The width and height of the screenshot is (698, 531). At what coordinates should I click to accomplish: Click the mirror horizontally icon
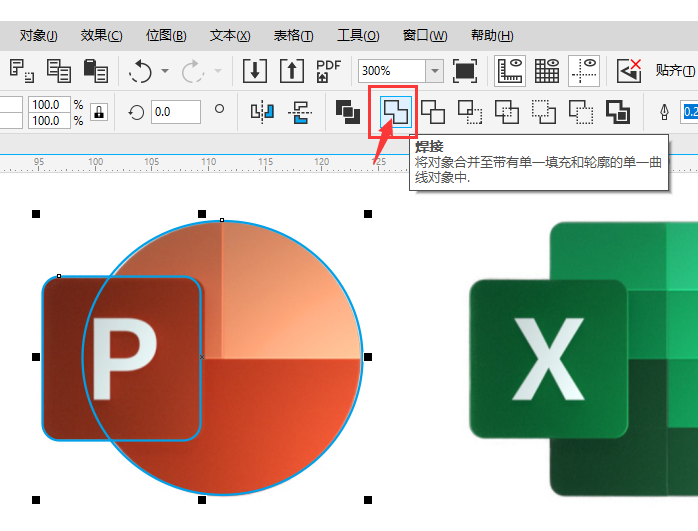coord(262,112)
